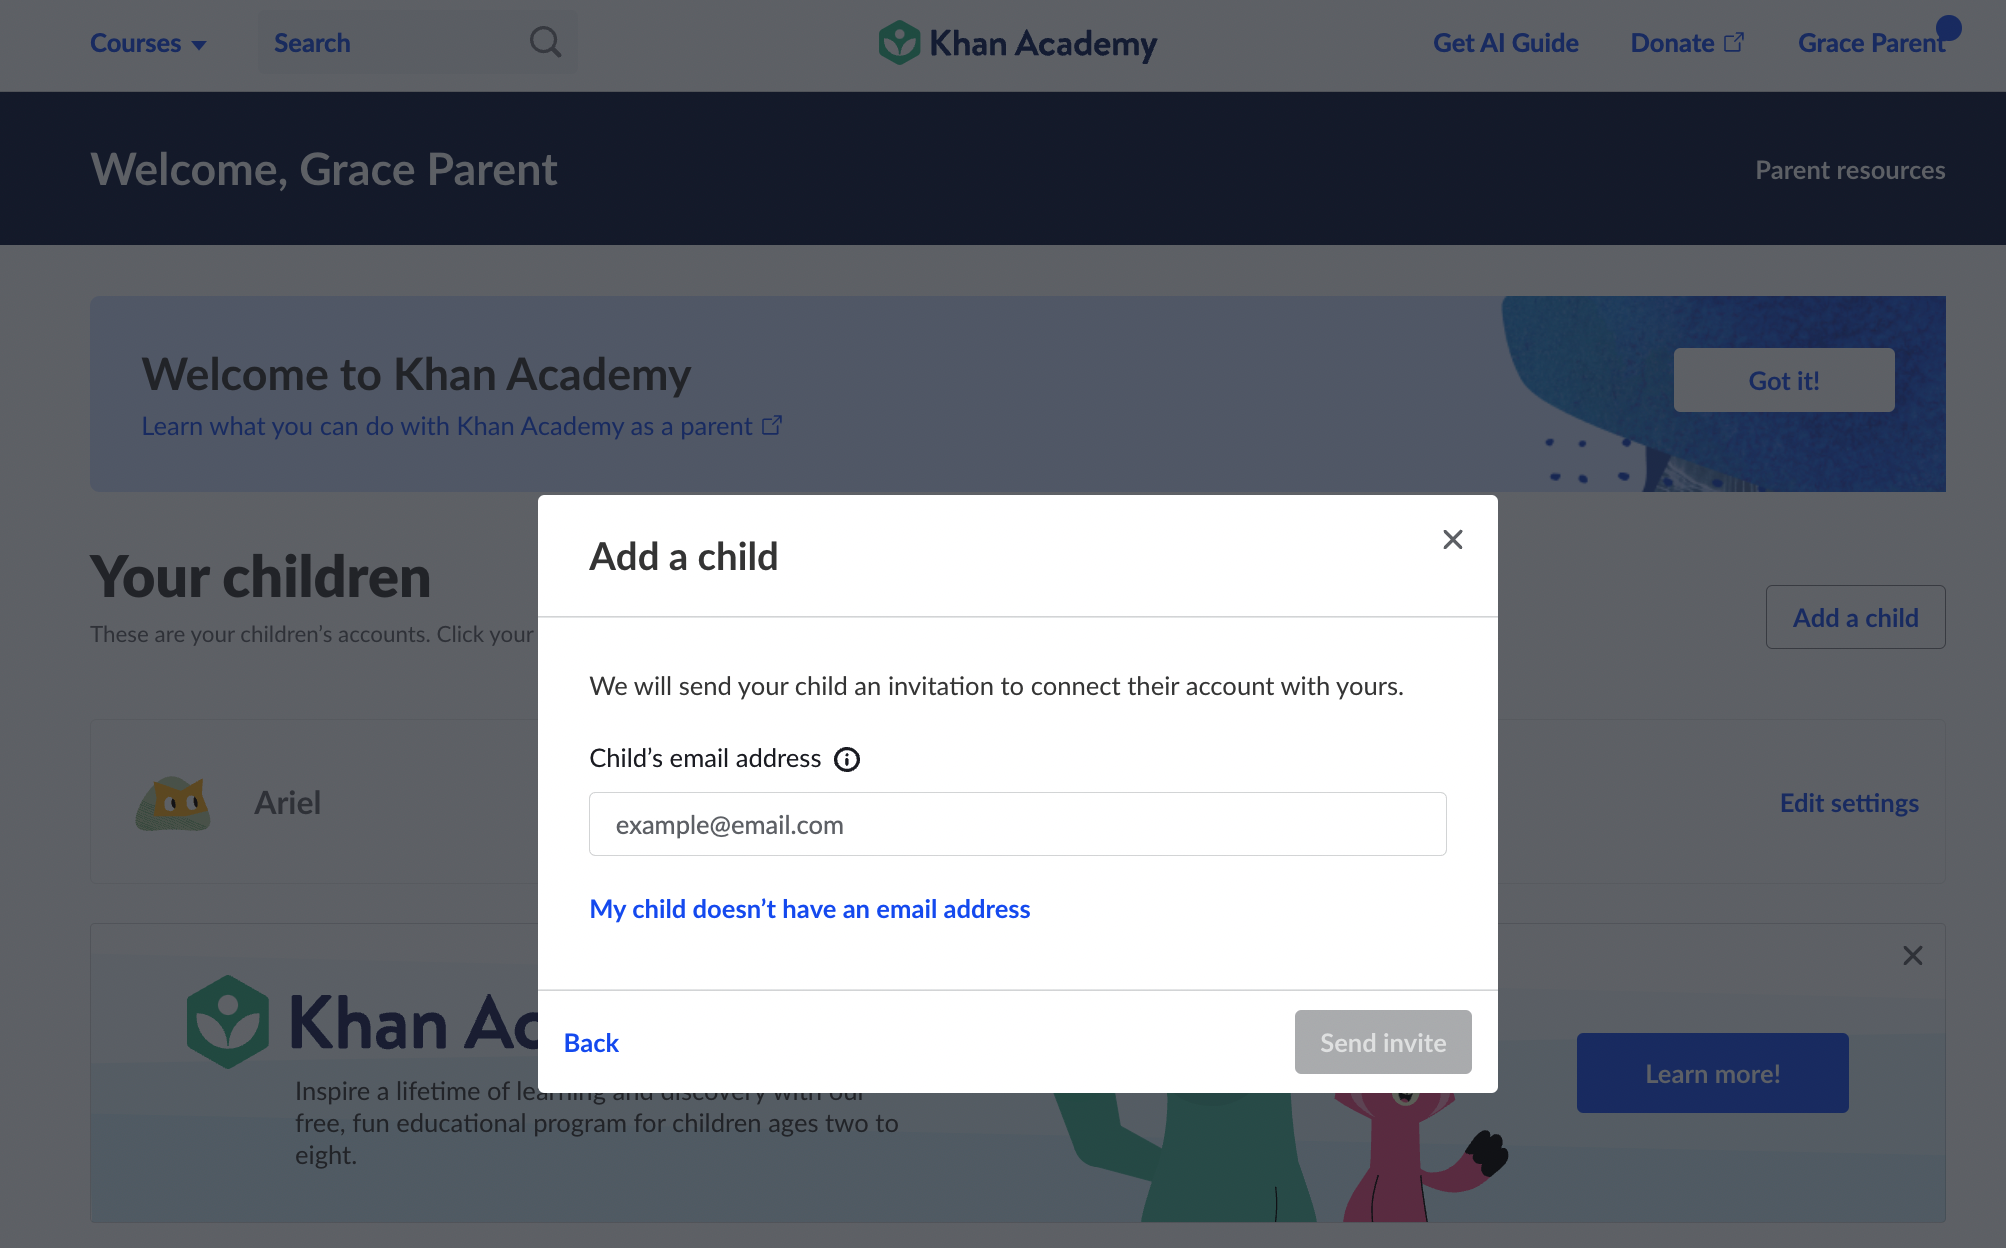This screenshot has width=2006, height=1248.
Task: Click the Send invite button
Action: click(1383, 1042)
